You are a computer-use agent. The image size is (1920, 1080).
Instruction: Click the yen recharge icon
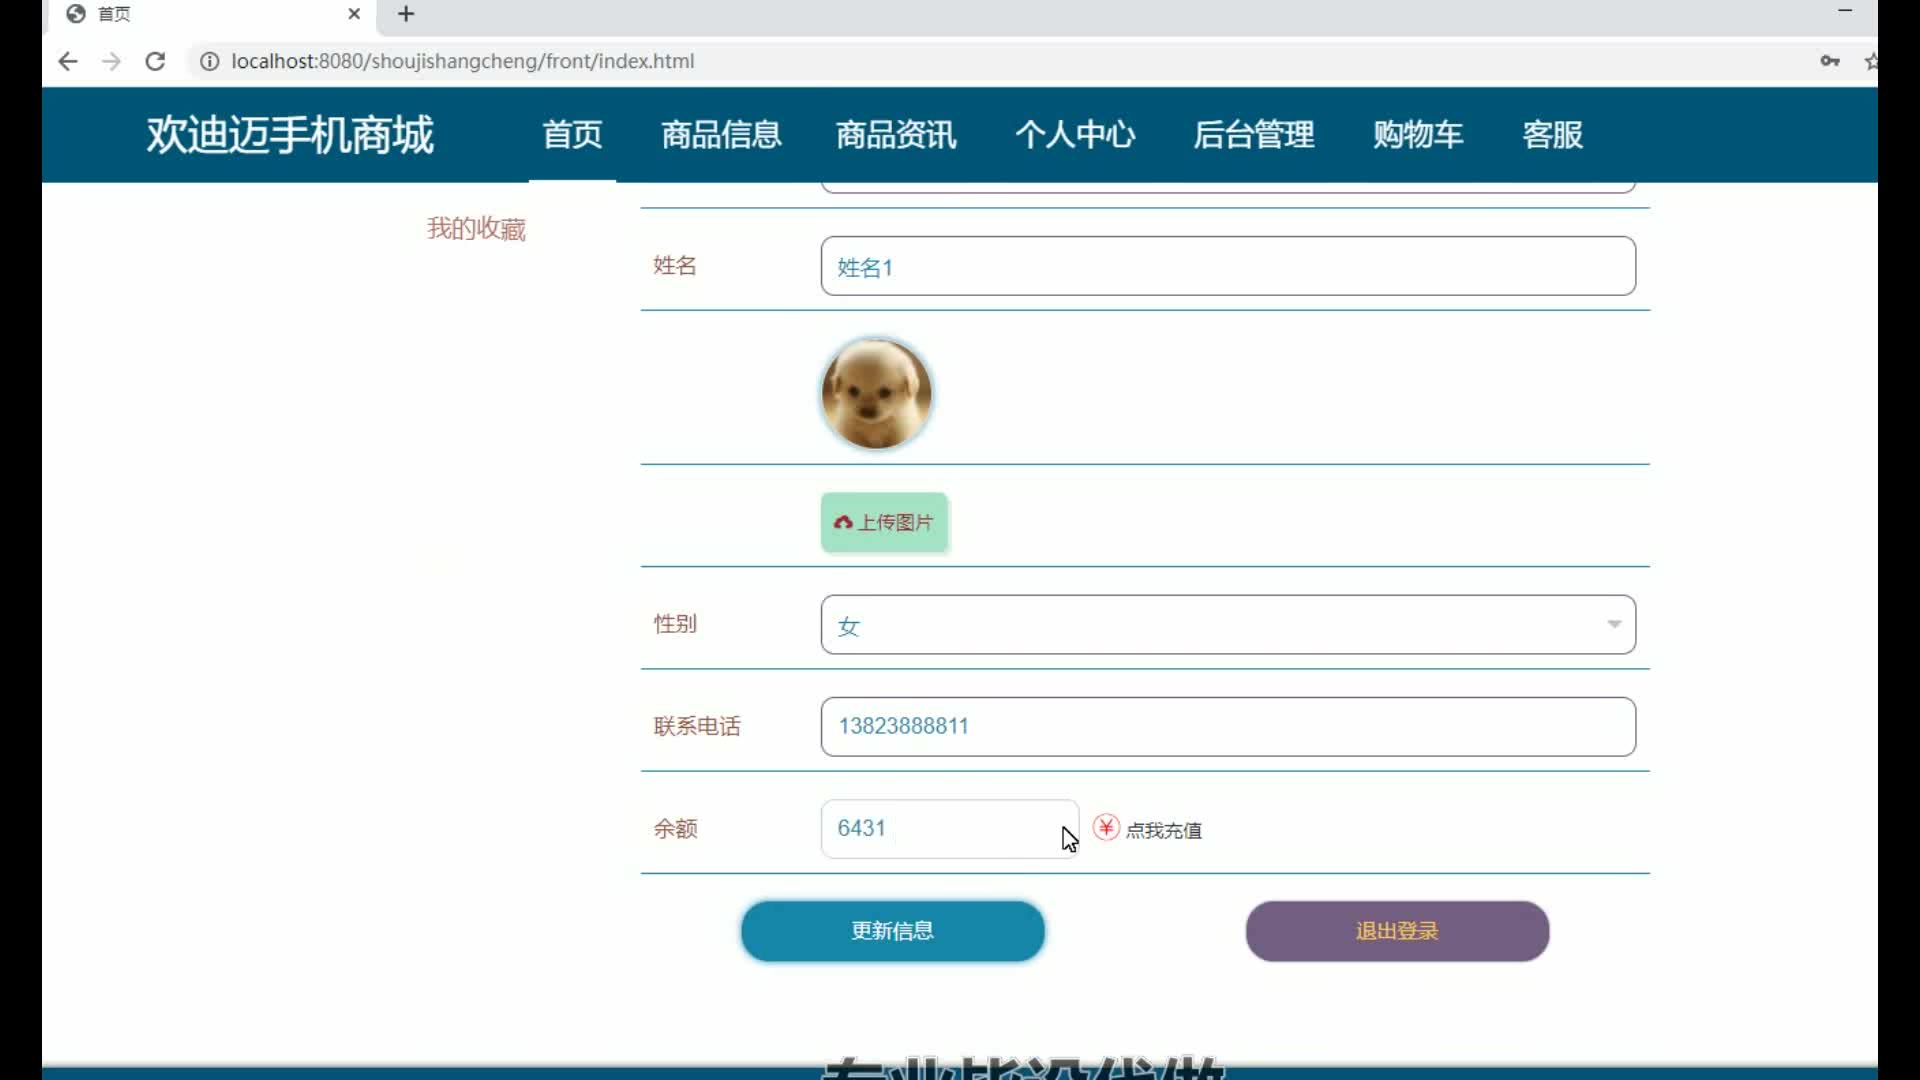1105,827
